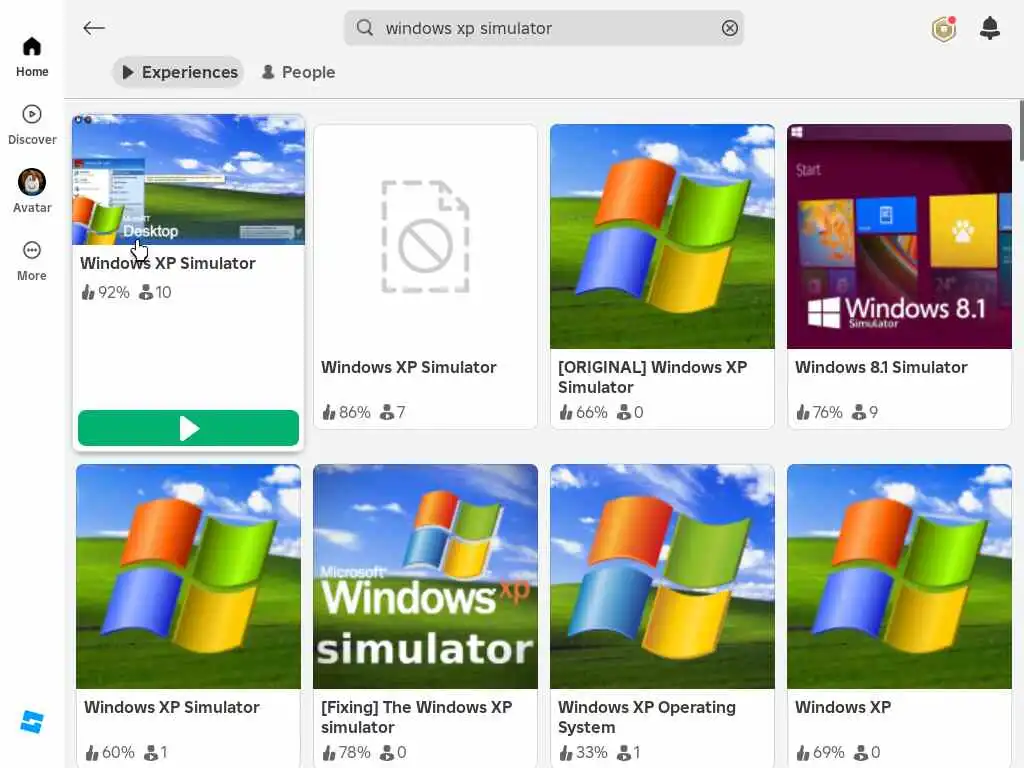Click the vertical scrollbar on the right
The image size is (1024, 768).
[x=1021, y=131]
